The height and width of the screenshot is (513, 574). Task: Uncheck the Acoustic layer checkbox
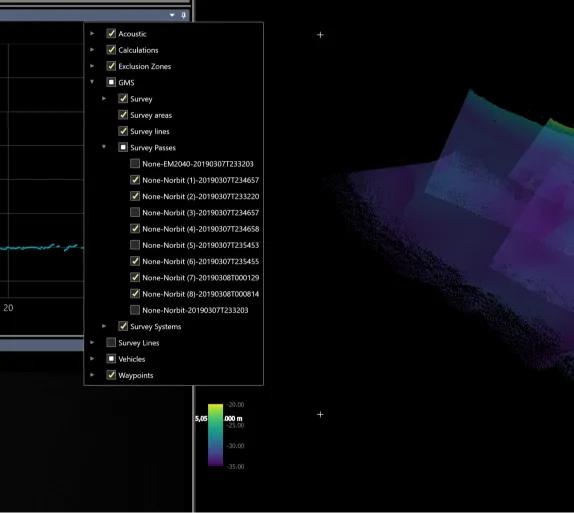point(111,34)
